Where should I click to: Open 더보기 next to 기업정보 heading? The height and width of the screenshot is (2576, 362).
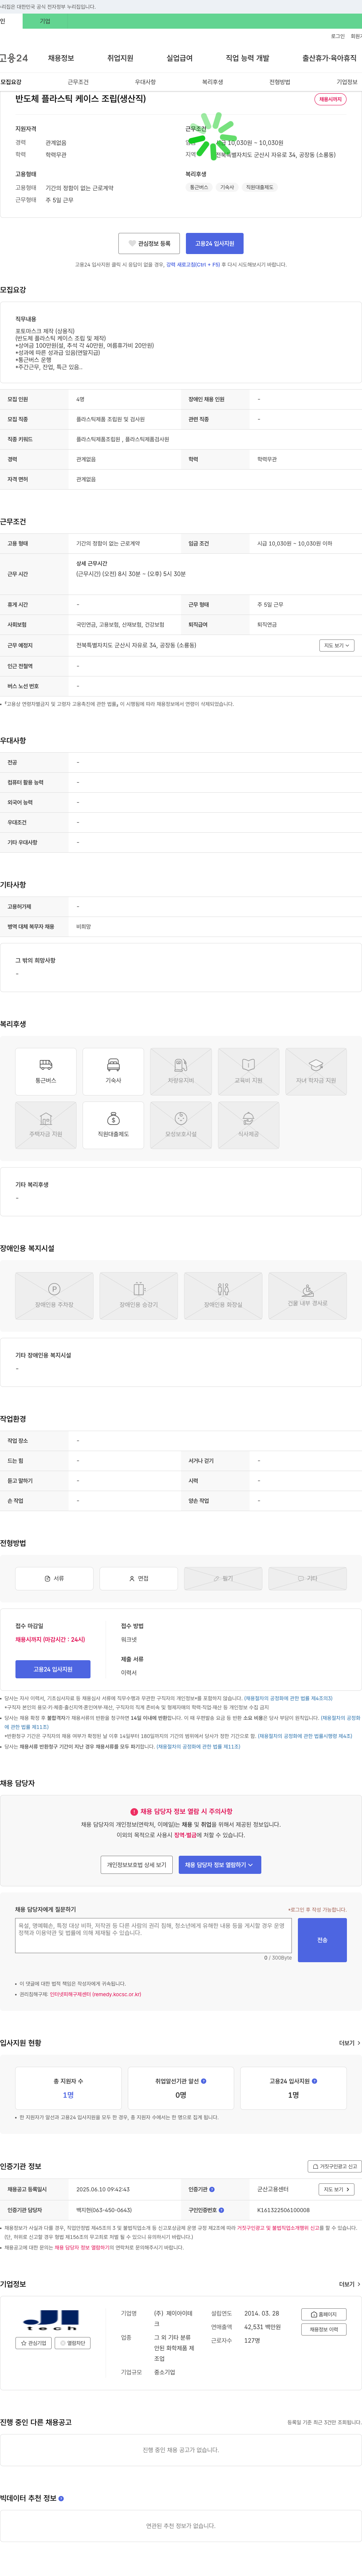[349, 2284]
